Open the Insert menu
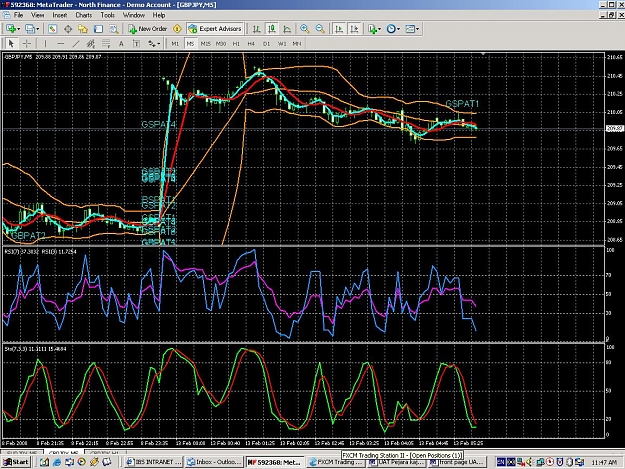 click(x=60, y=15)
